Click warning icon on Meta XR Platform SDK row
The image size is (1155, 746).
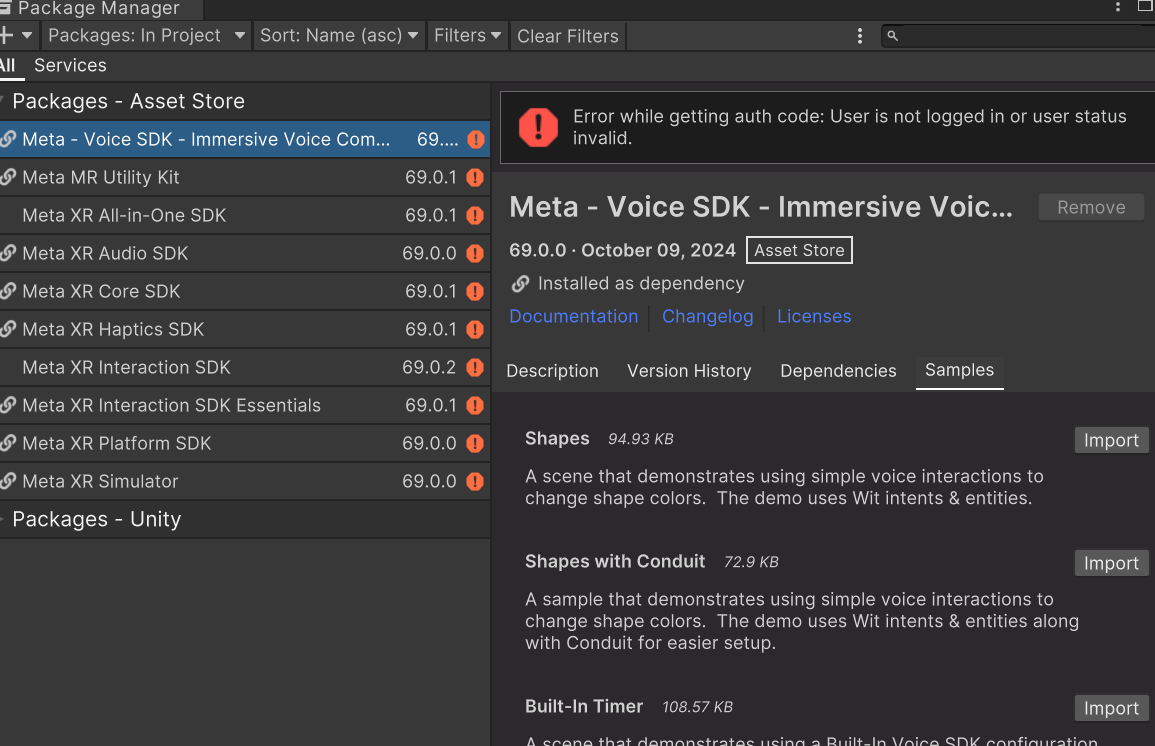click(475, 443)
